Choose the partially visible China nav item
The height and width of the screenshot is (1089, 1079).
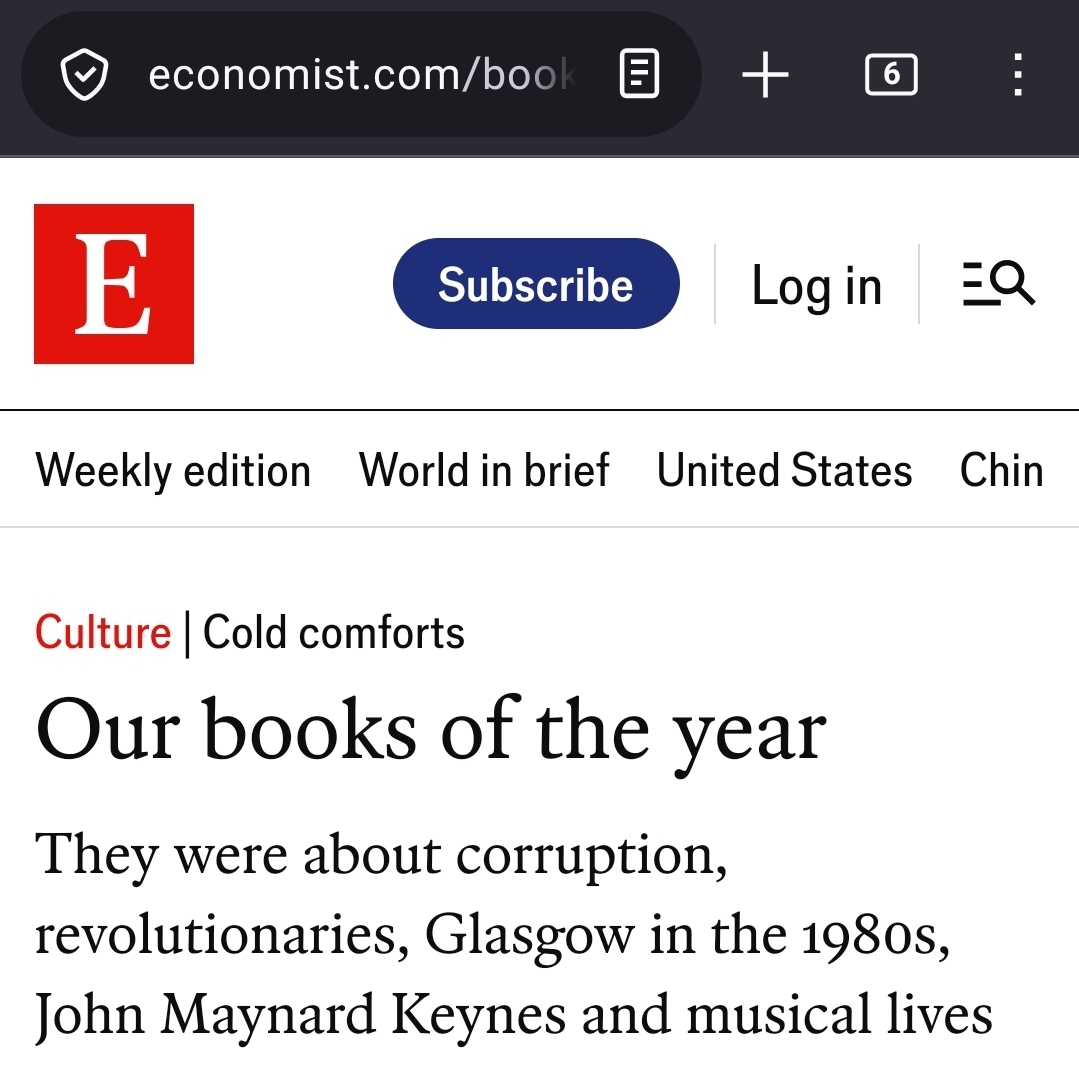(x=1001, y=470)
